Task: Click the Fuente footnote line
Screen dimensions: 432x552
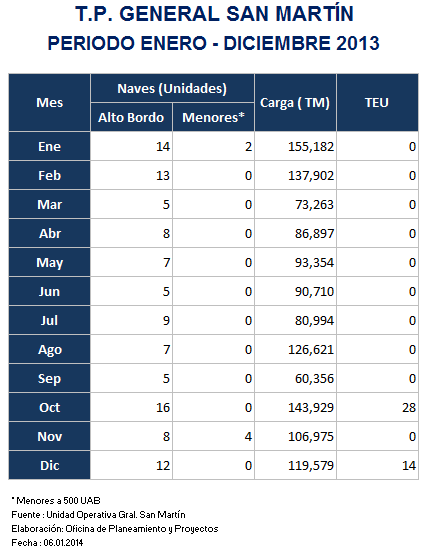Action: (98, 515)
